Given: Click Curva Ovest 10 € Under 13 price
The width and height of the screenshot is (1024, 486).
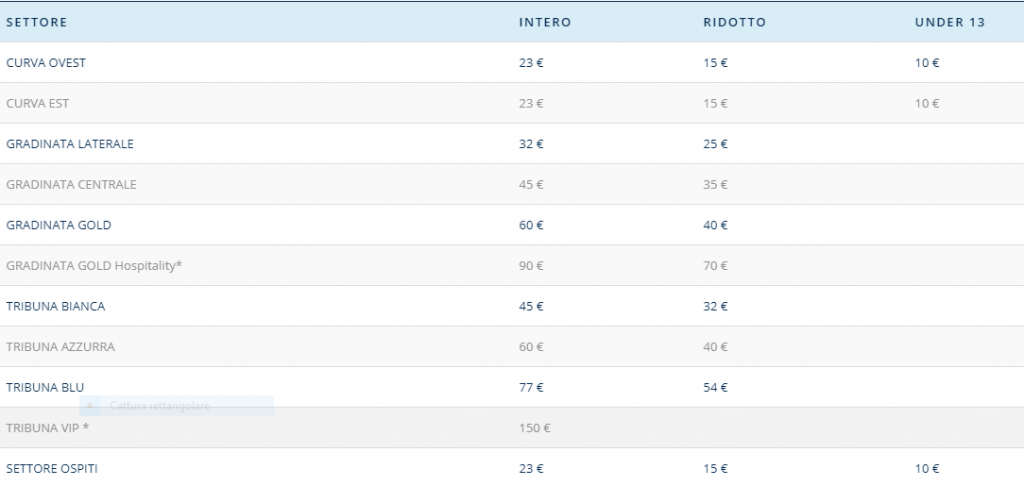Looking at the screenshot, I should [927, 63].
